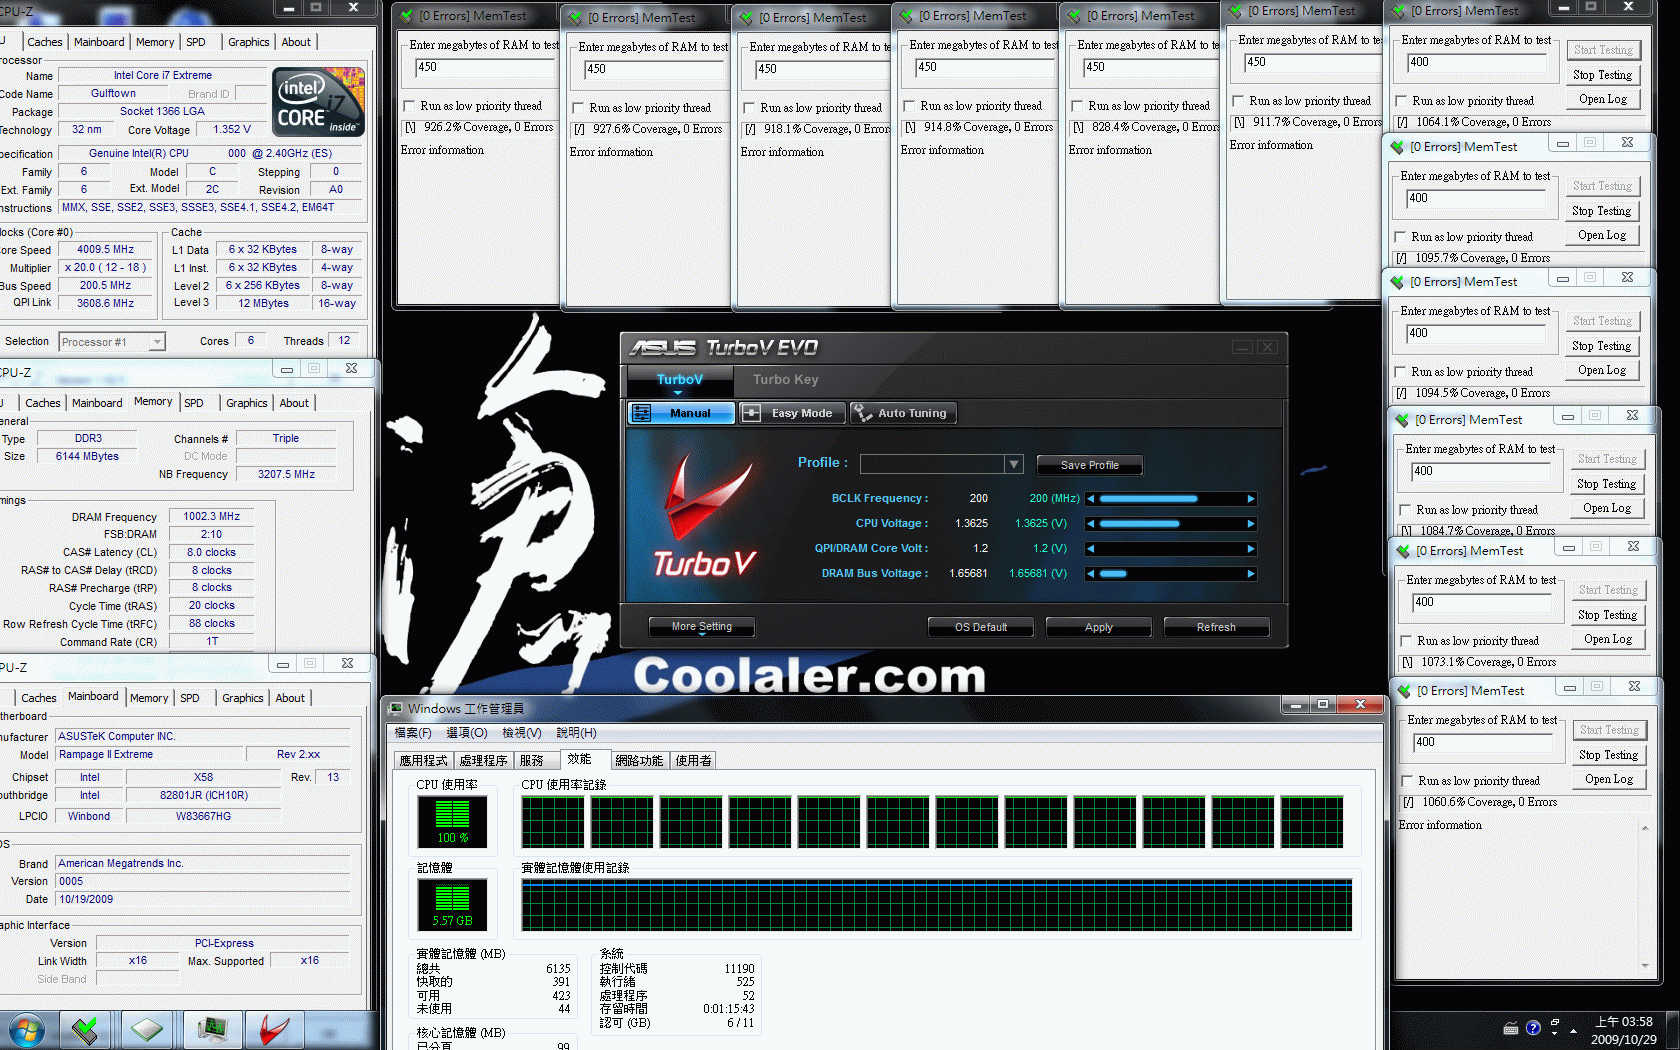Click title icon of MemTest at 1095.7% coverage
1680x1050 pixels.
[1397, 147]
